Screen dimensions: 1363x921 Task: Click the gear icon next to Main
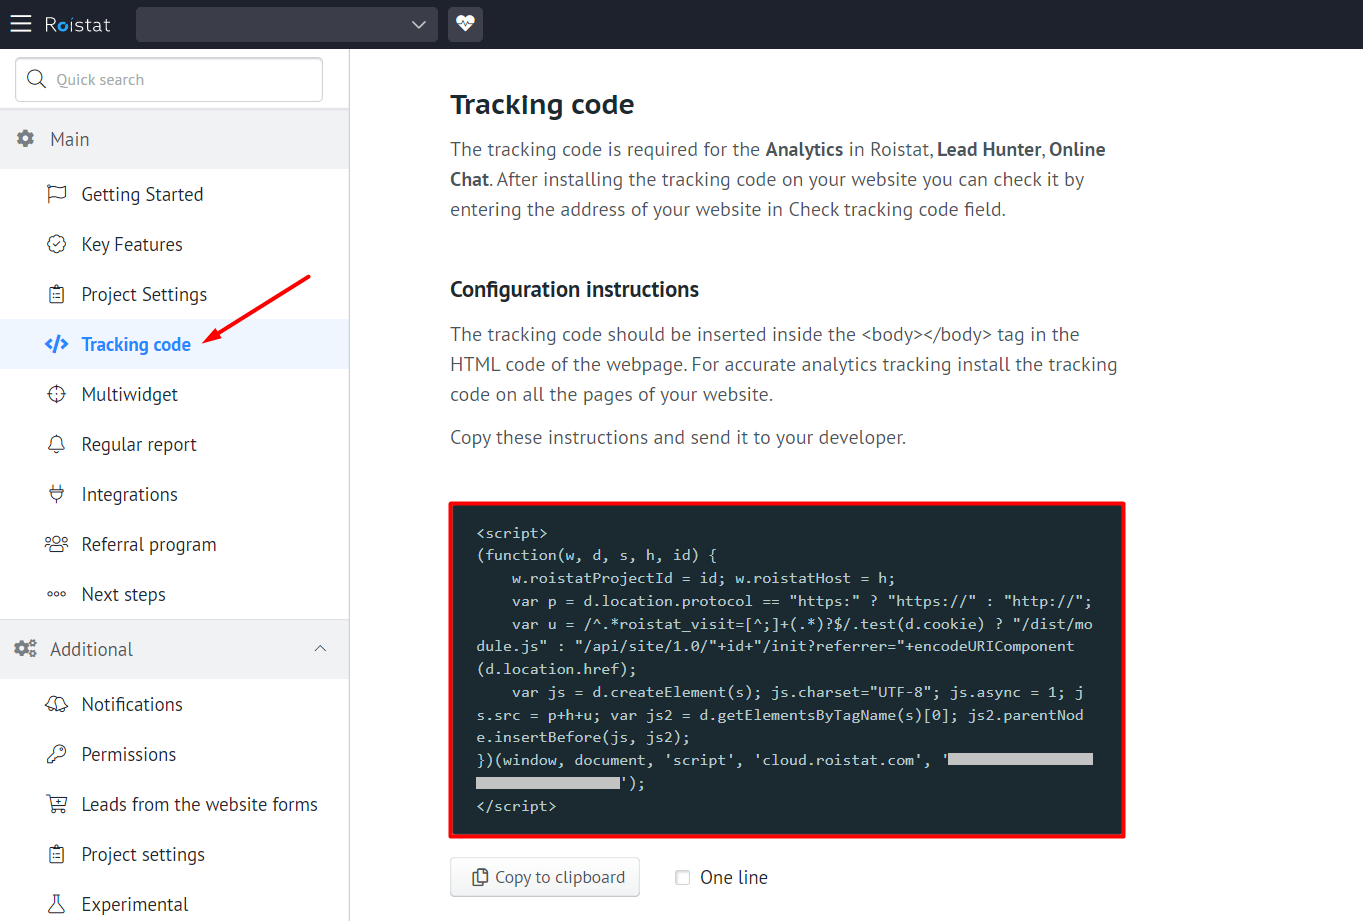[x=26, y=139]
